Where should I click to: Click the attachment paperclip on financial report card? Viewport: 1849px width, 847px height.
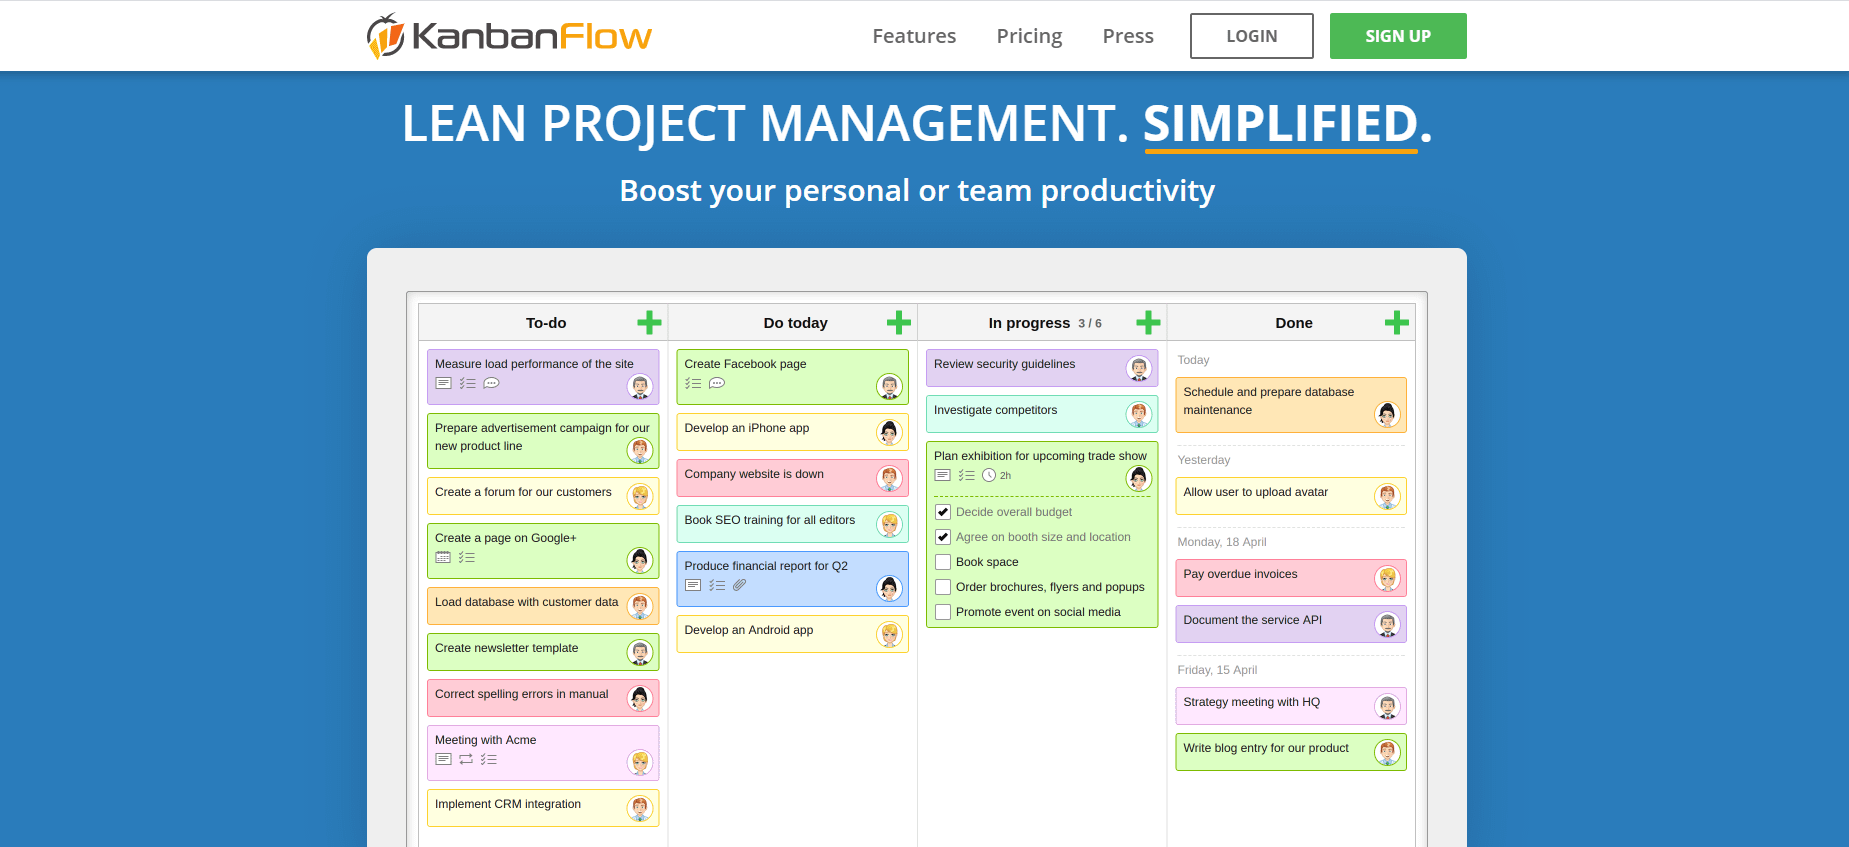[740, 585]
